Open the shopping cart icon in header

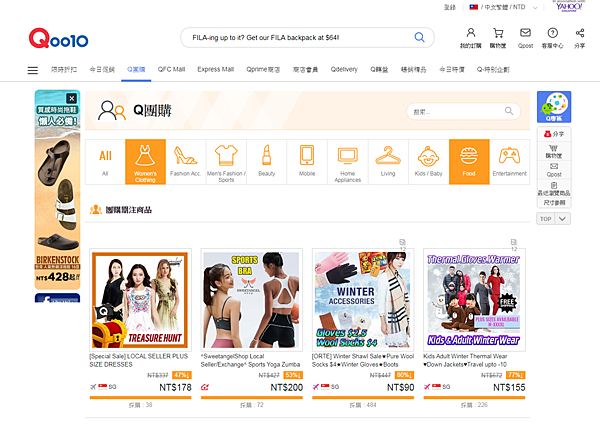point(498,33)
